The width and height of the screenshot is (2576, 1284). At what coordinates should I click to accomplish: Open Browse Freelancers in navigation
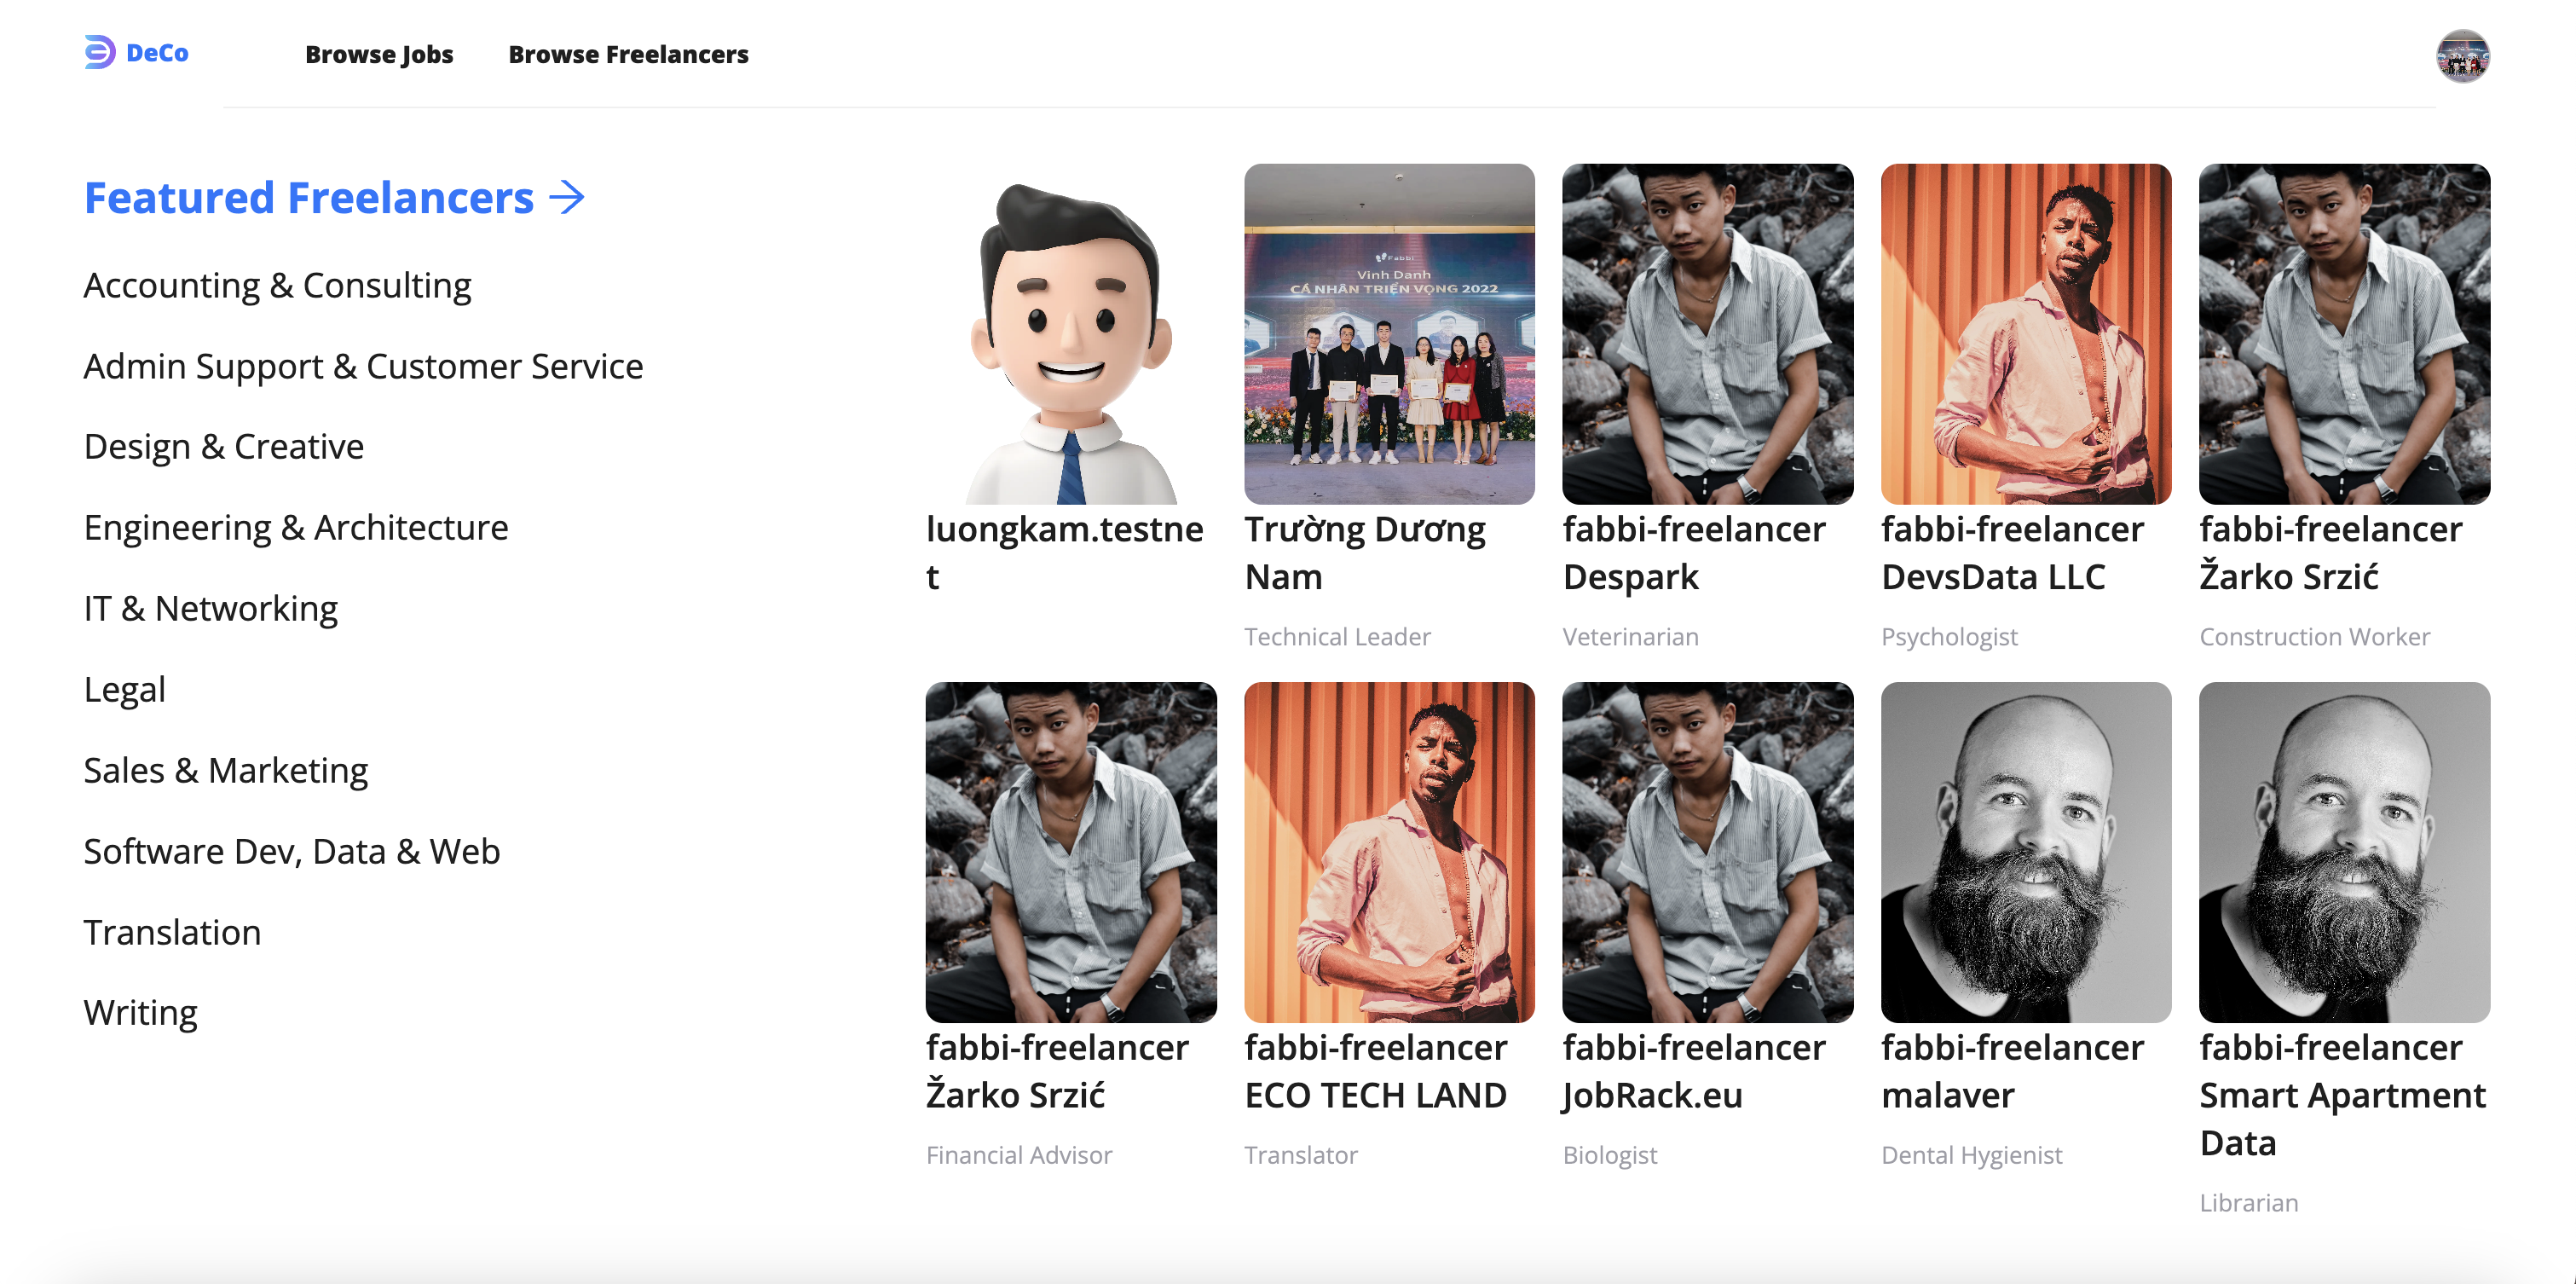pos(628,54)
